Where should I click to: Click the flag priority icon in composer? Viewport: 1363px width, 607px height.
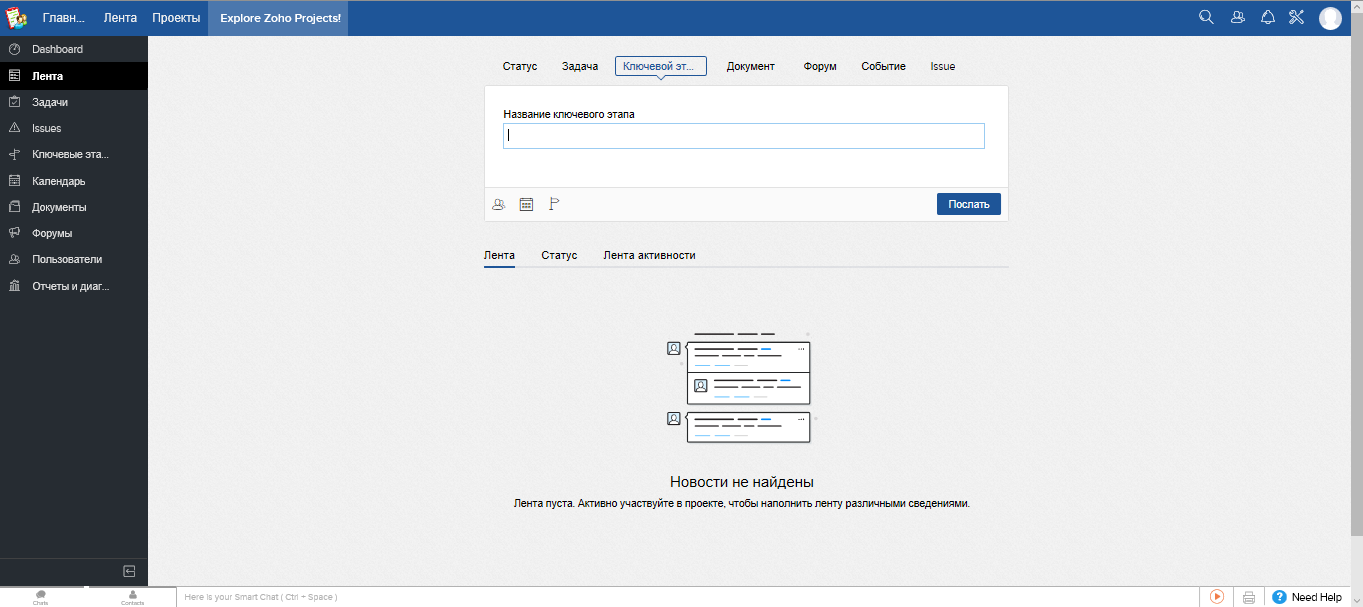click(x=553, y=203)
